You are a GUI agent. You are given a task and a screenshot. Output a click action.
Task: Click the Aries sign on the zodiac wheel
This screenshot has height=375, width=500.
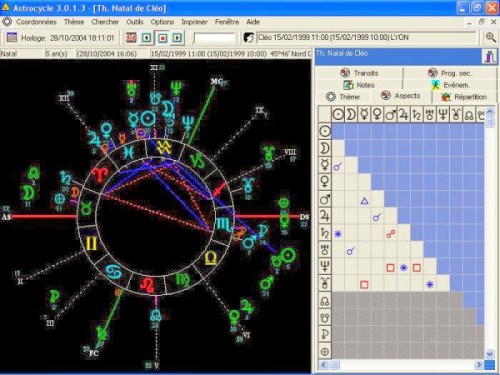point(100,174)
